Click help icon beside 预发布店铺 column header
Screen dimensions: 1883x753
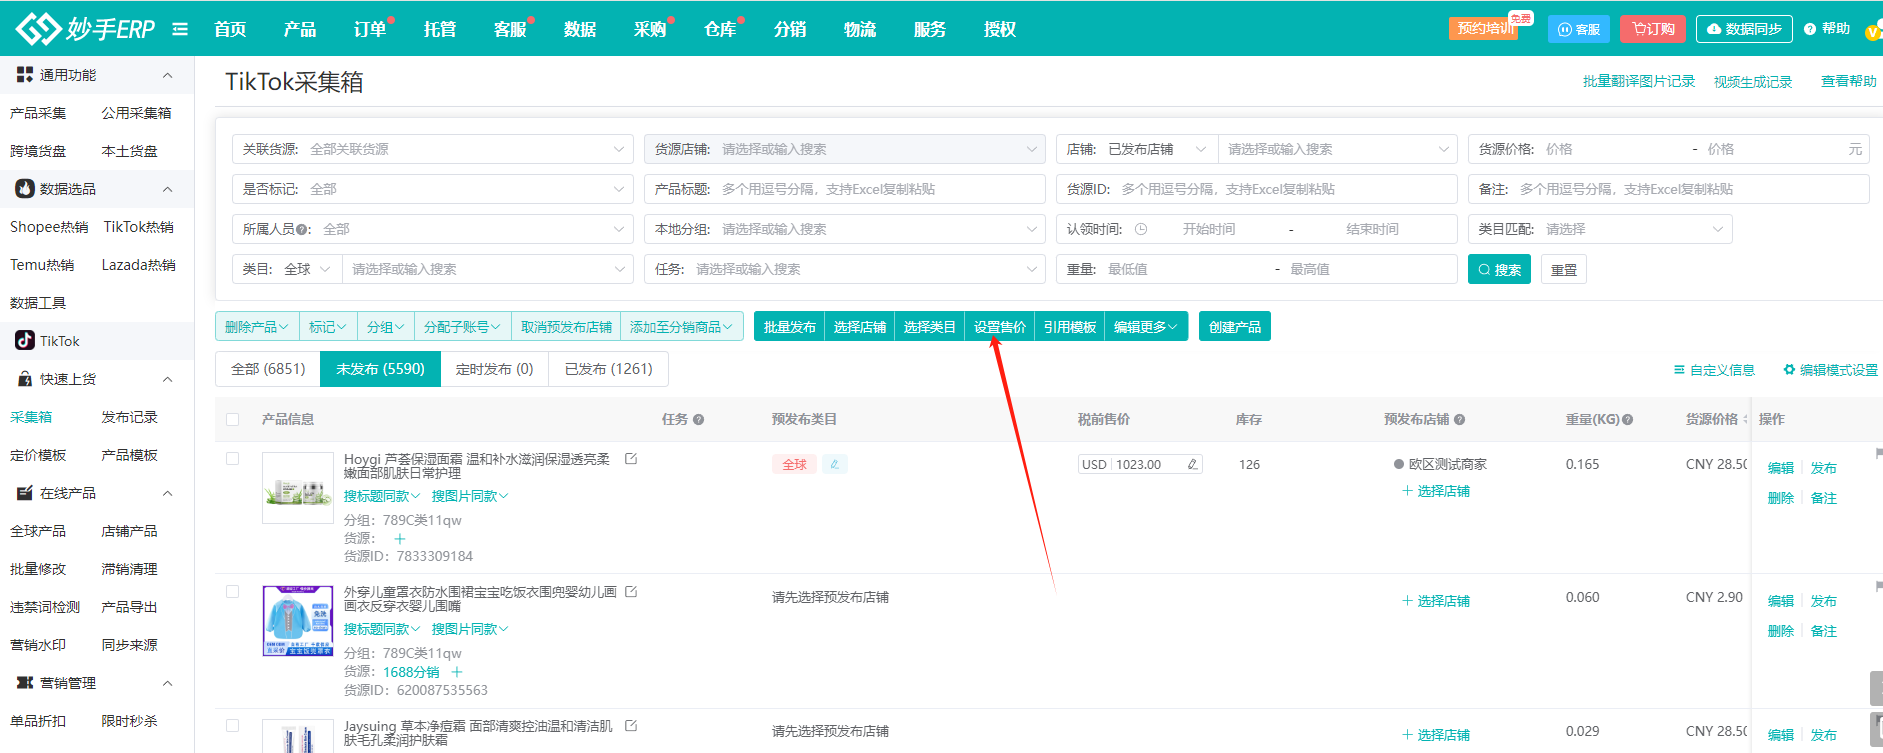pyautogui.click(x=1460, y=420)
